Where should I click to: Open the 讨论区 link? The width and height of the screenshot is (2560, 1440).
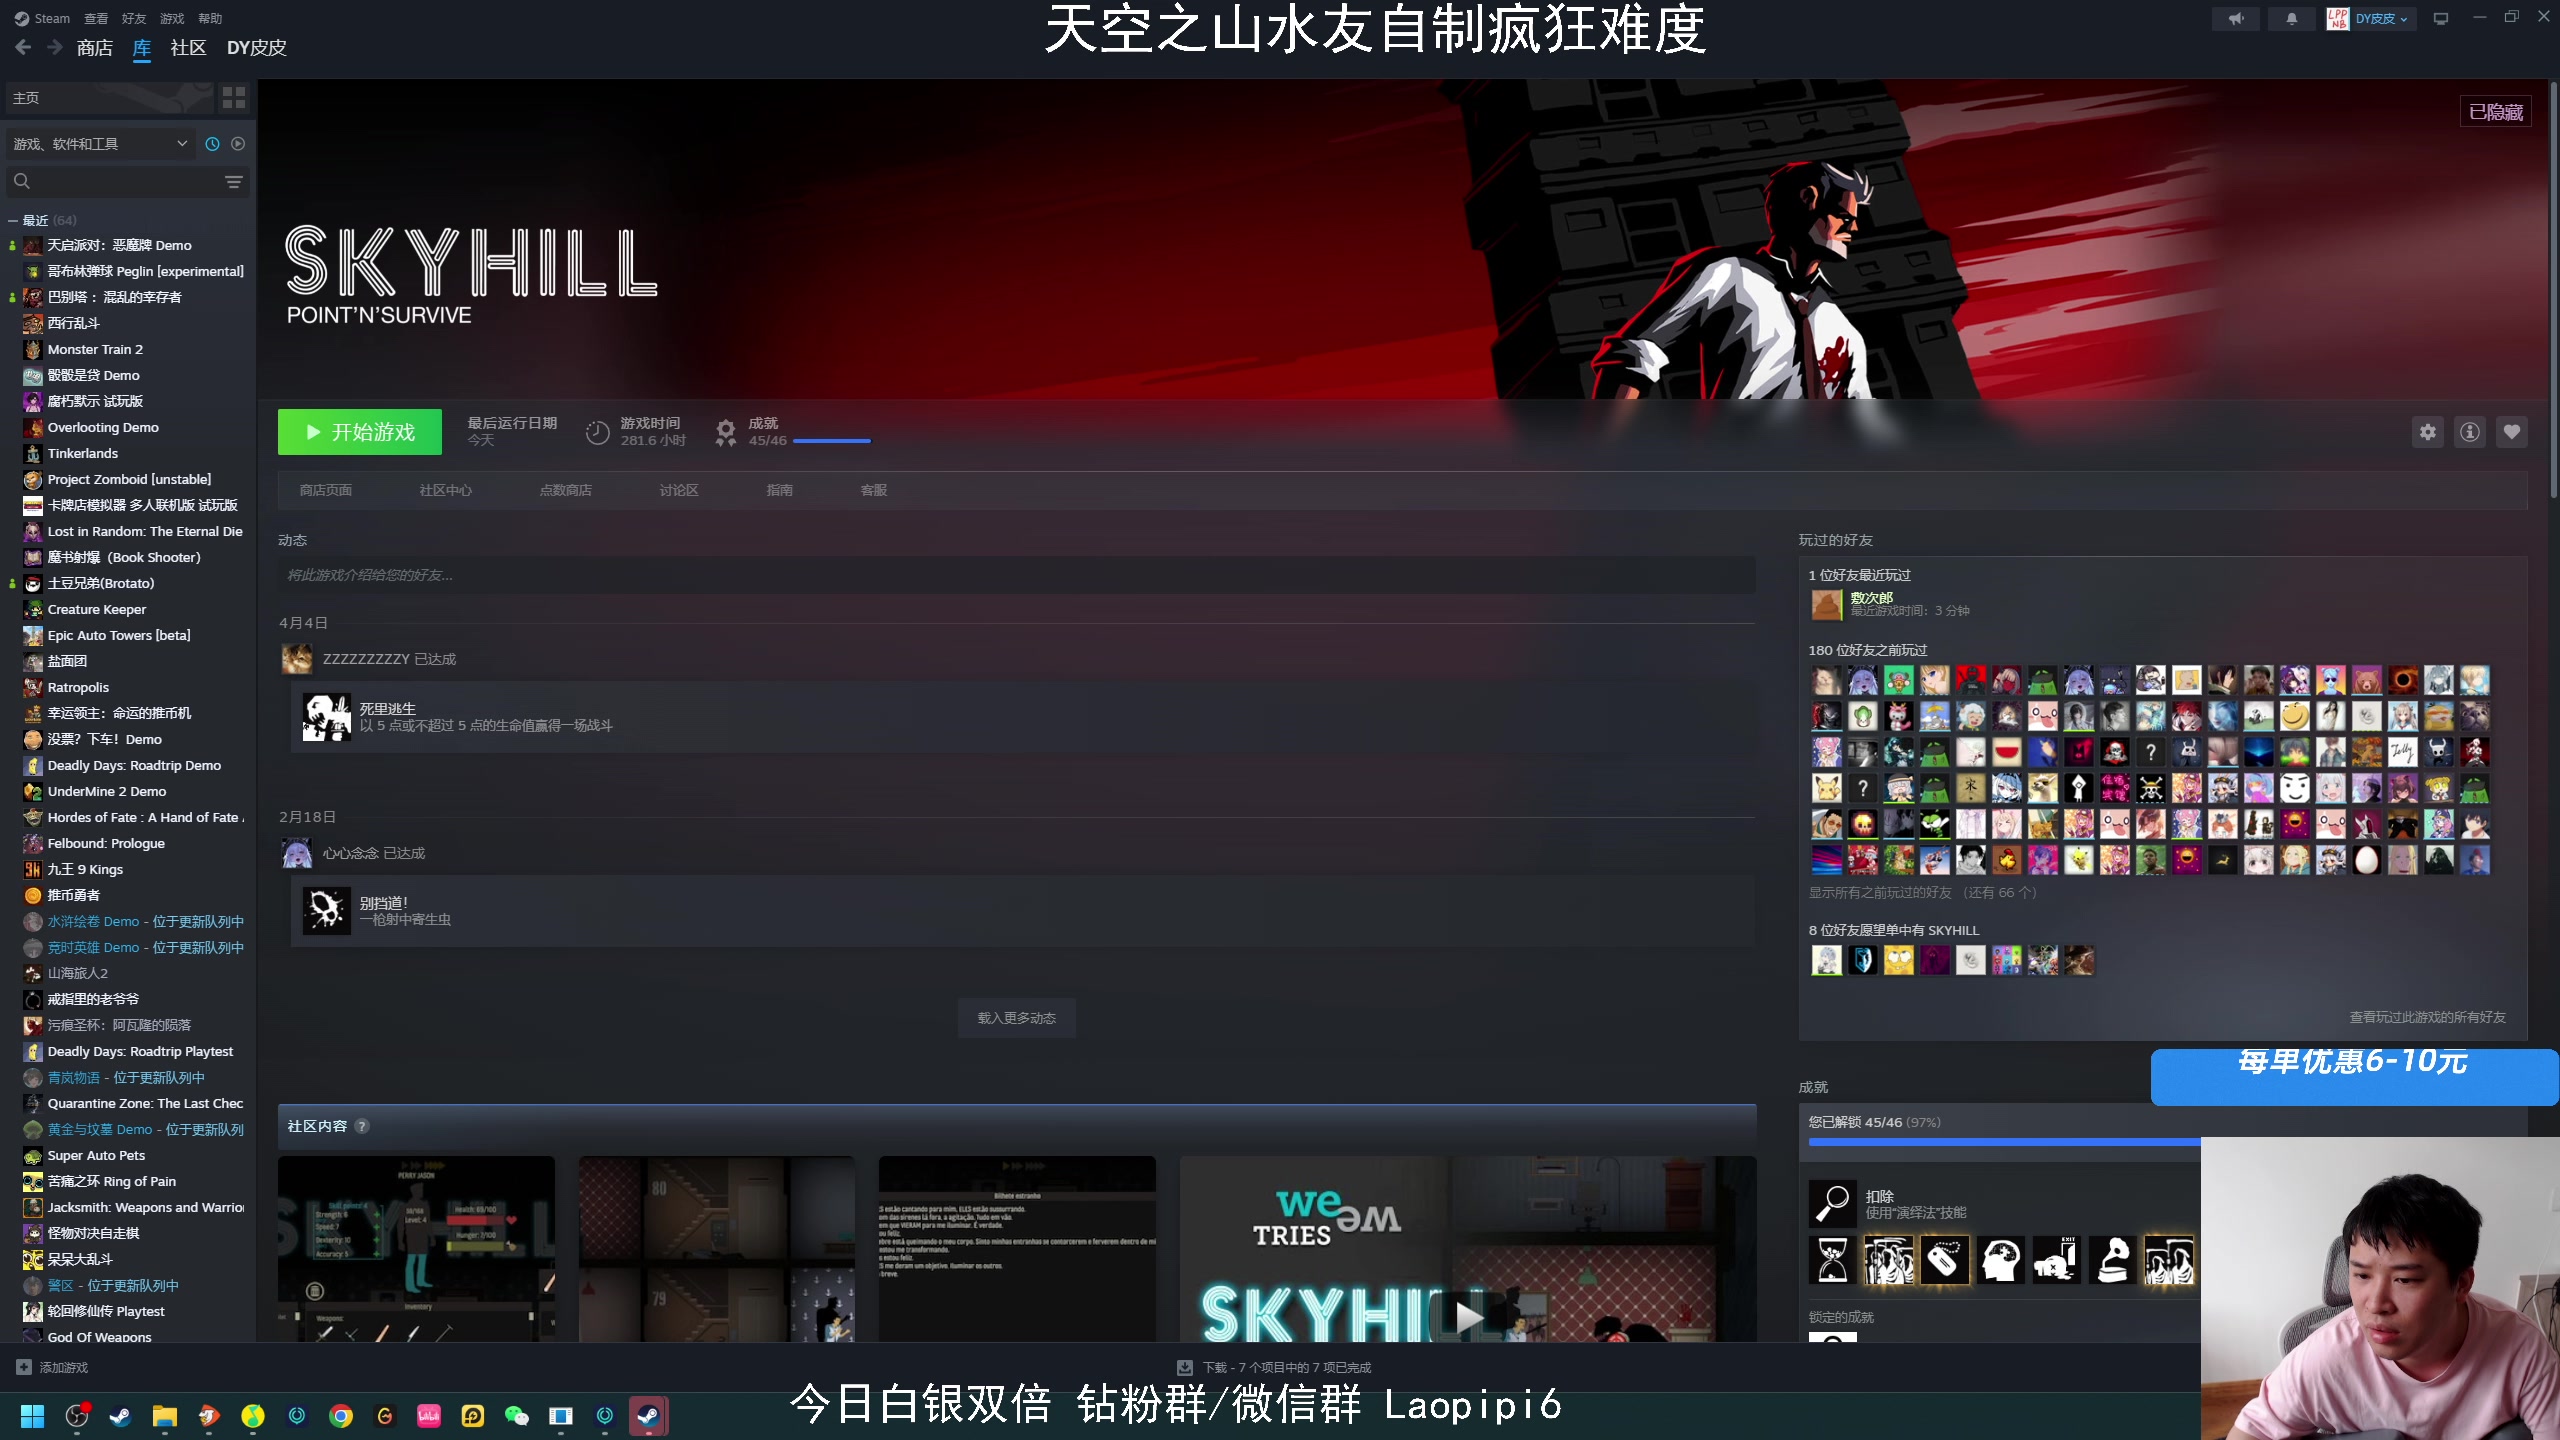pos(679,490)
